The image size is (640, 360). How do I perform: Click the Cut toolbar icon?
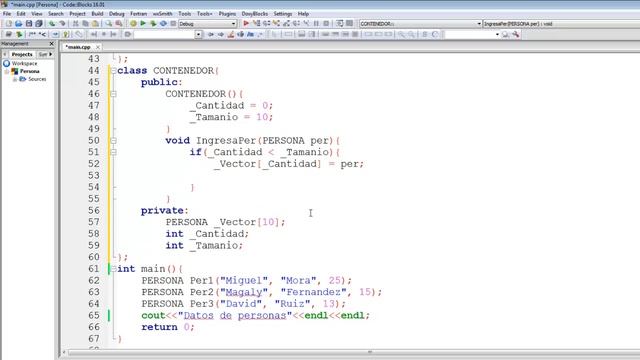tap(76, 24)
